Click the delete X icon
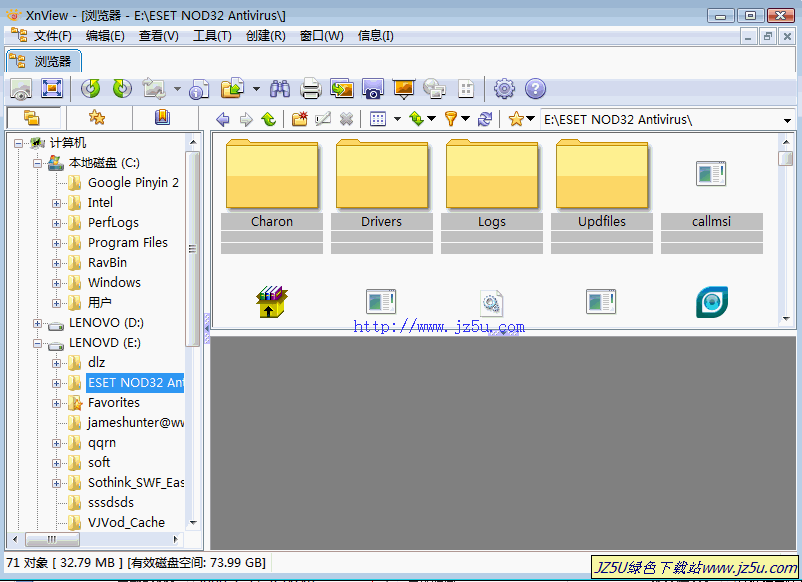This screenshot has width=802, height=582. pos(346,120)
